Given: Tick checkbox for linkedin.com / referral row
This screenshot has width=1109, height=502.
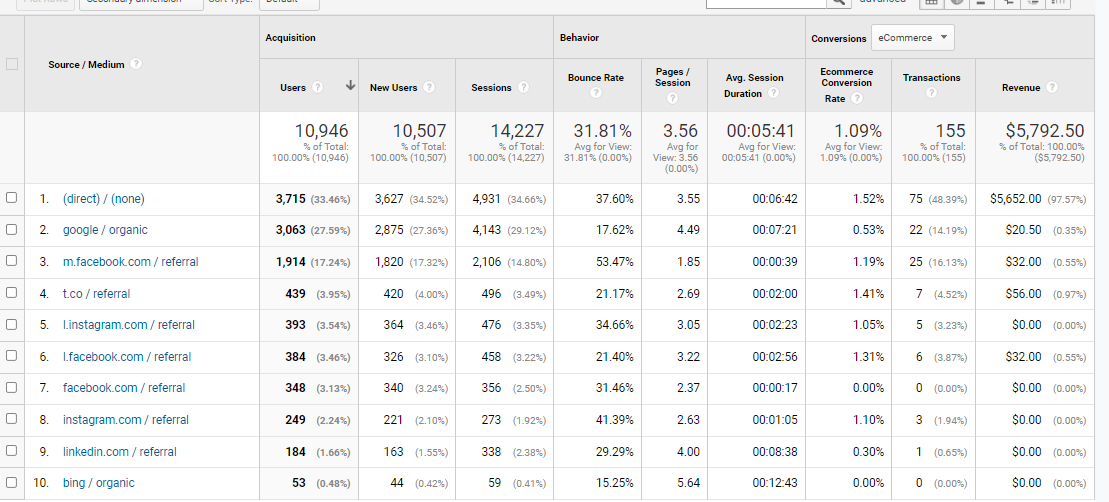Looking at the screenshot, I should (x=11, y=450).
